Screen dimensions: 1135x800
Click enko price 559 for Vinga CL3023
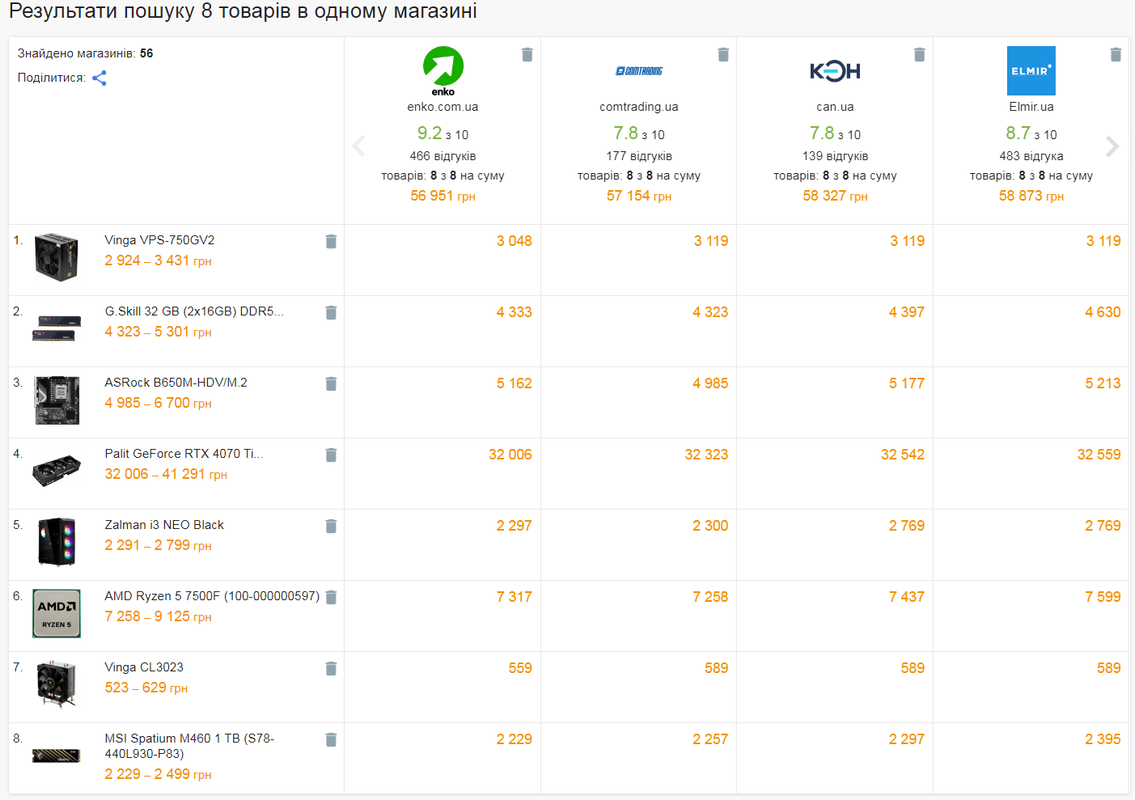pos(520,668)
